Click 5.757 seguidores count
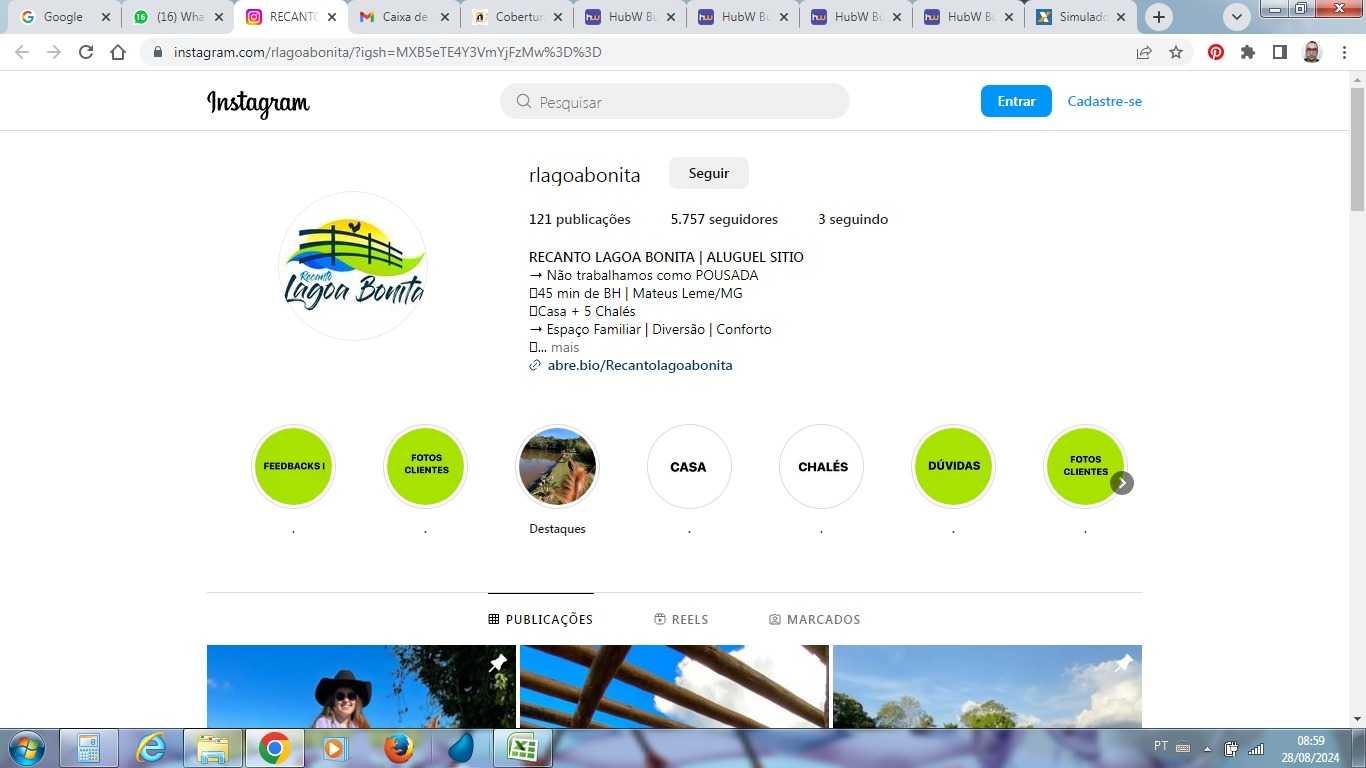1366x768 pixels. [x=724, y=219]
